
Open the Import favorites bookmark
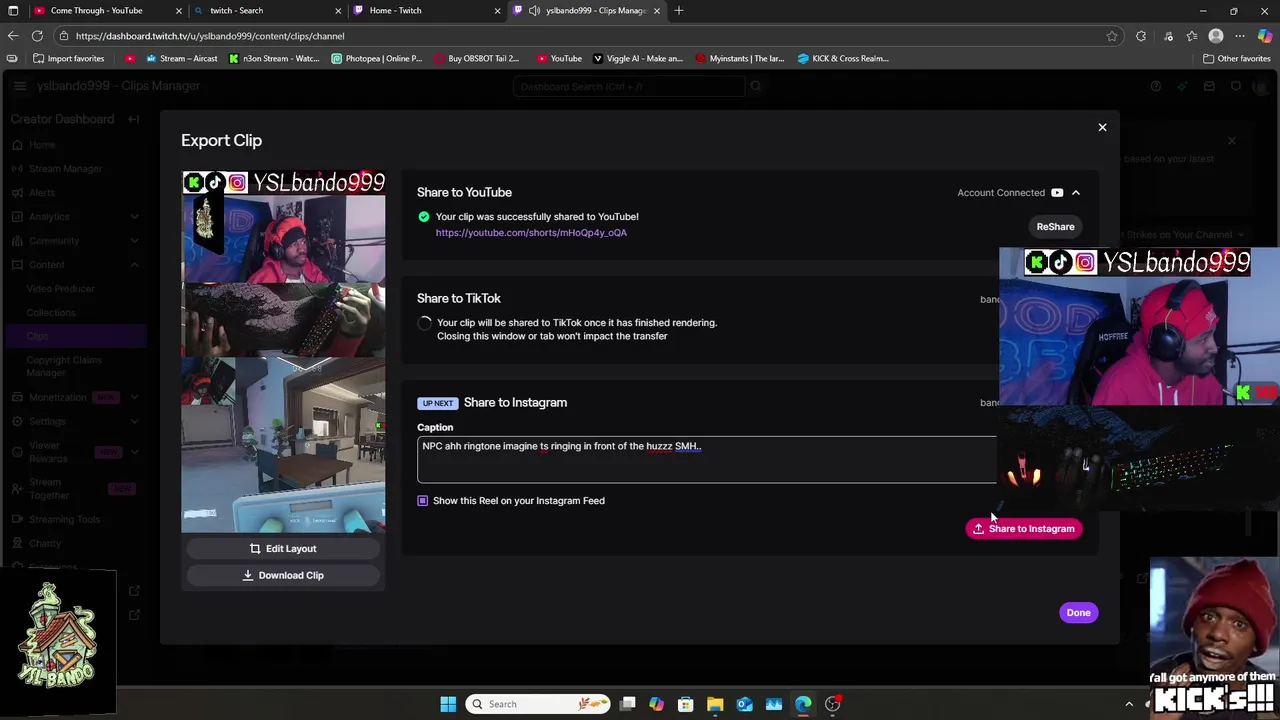(67, 59)
